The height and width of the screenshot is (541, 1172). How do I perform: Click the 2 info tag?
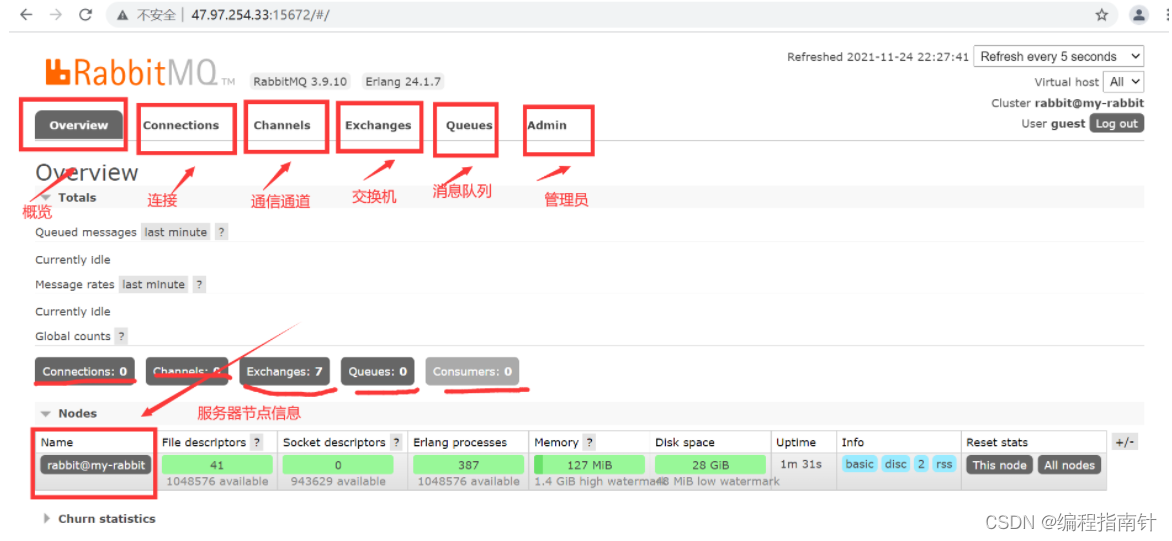(921, 464)
